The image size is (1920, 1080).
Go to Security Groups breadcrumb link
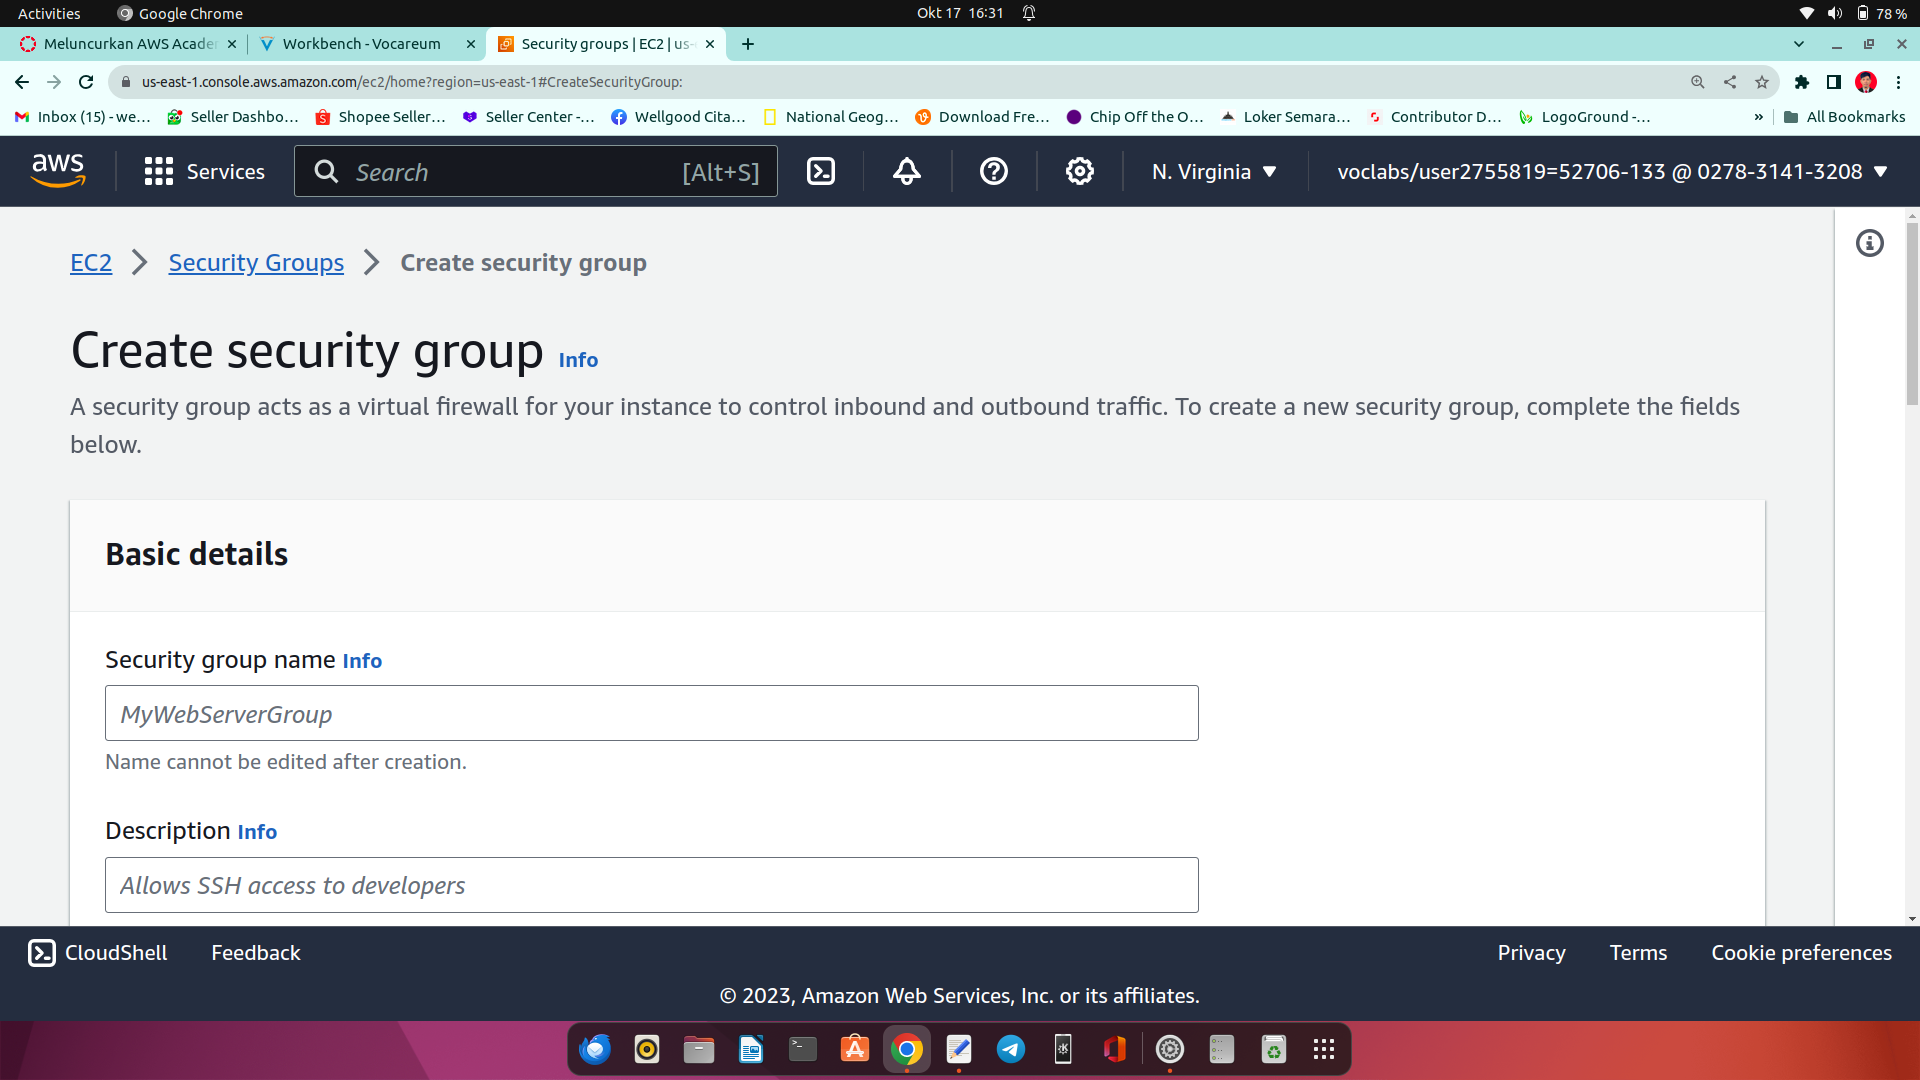[x=256, y=262]
